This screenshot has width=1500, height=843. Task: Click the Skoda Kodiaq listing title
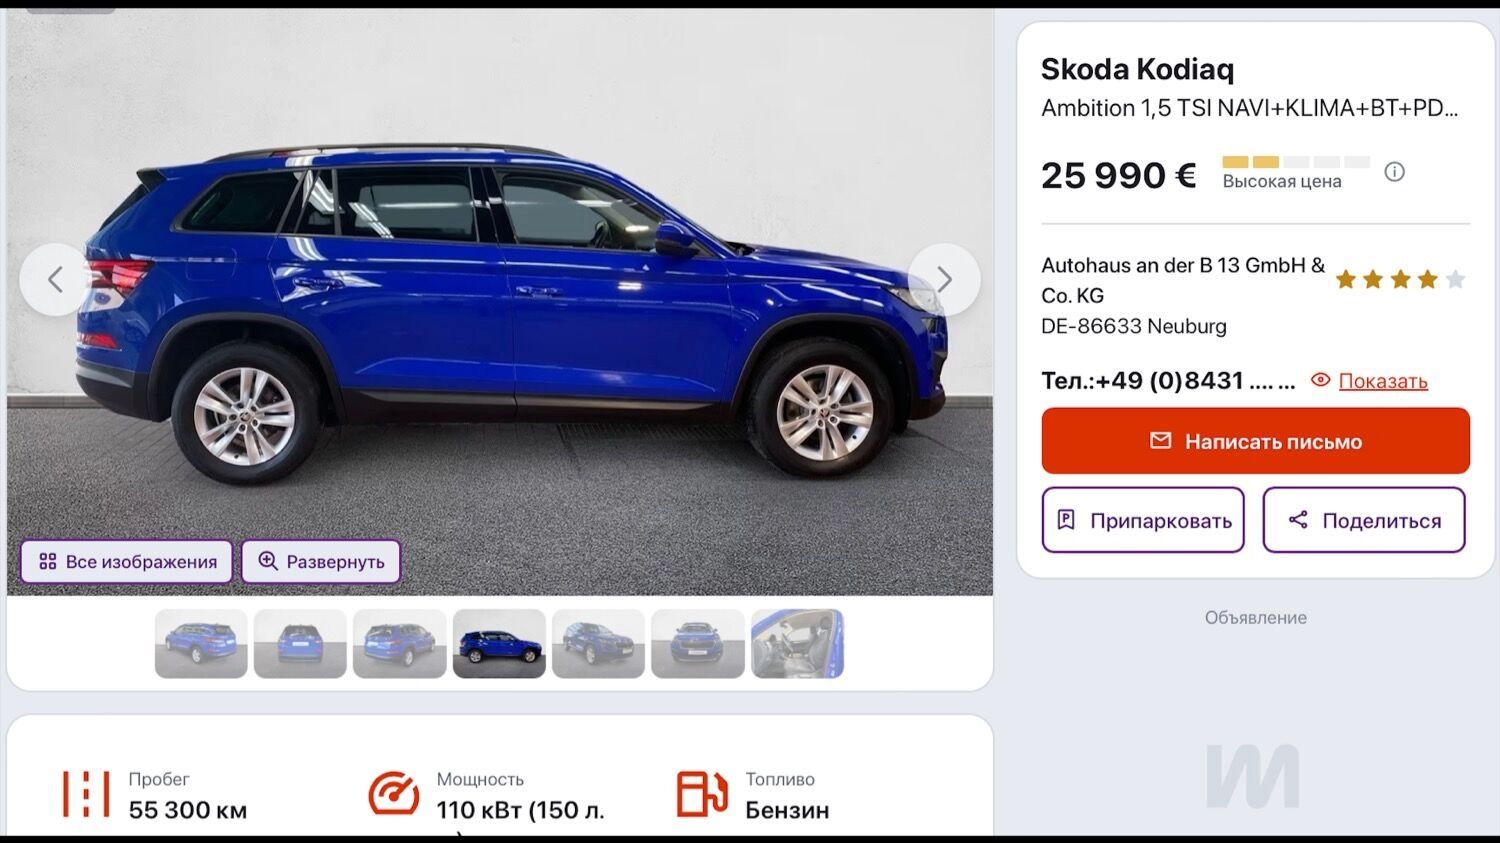(1137, 69)
